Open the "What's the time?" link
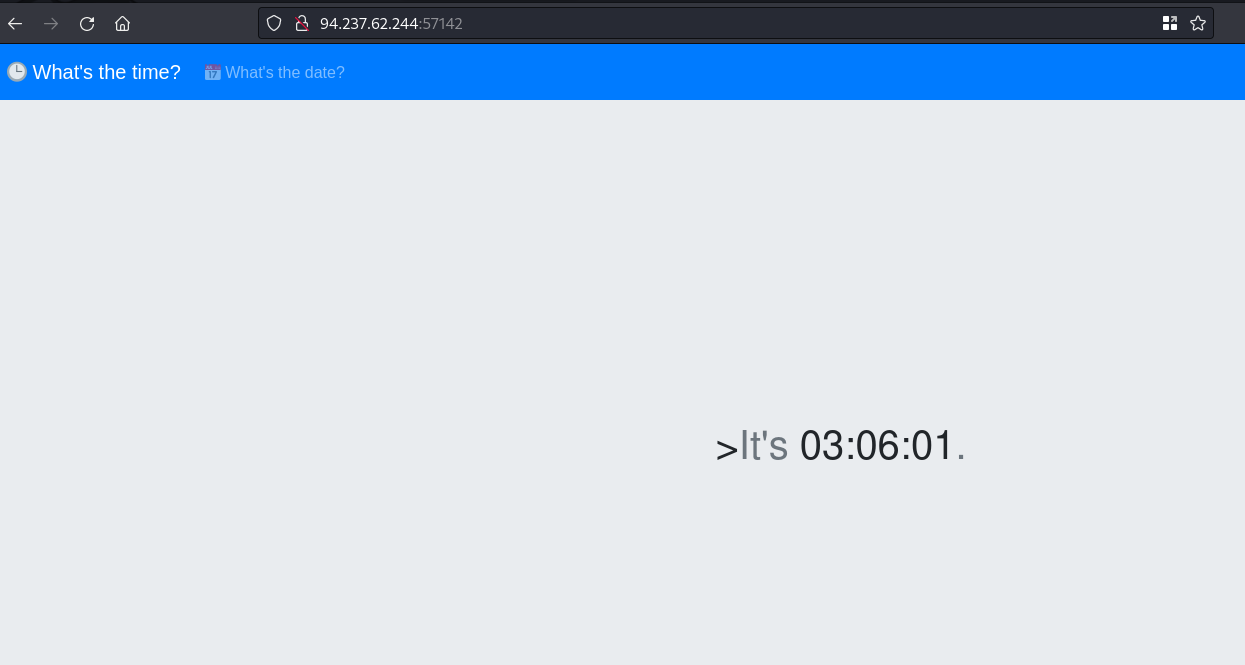The width and height of the screenshot is (1245, 665). 106,72
